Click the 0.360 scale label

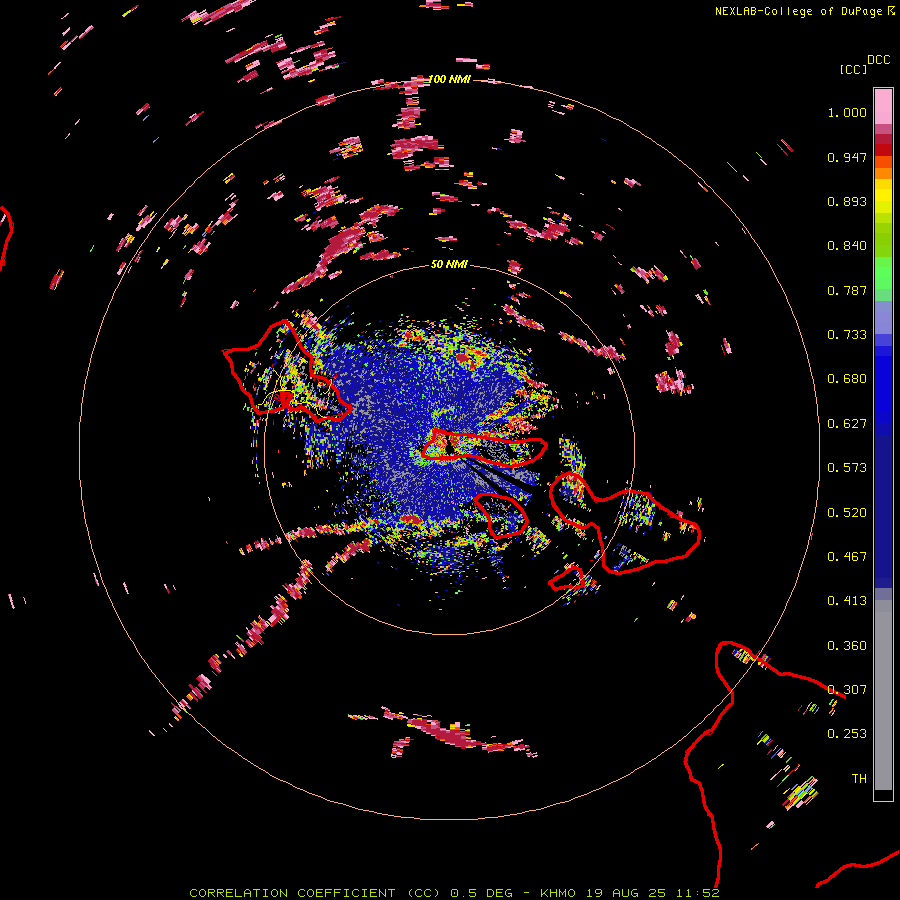(x=847, y=646)
